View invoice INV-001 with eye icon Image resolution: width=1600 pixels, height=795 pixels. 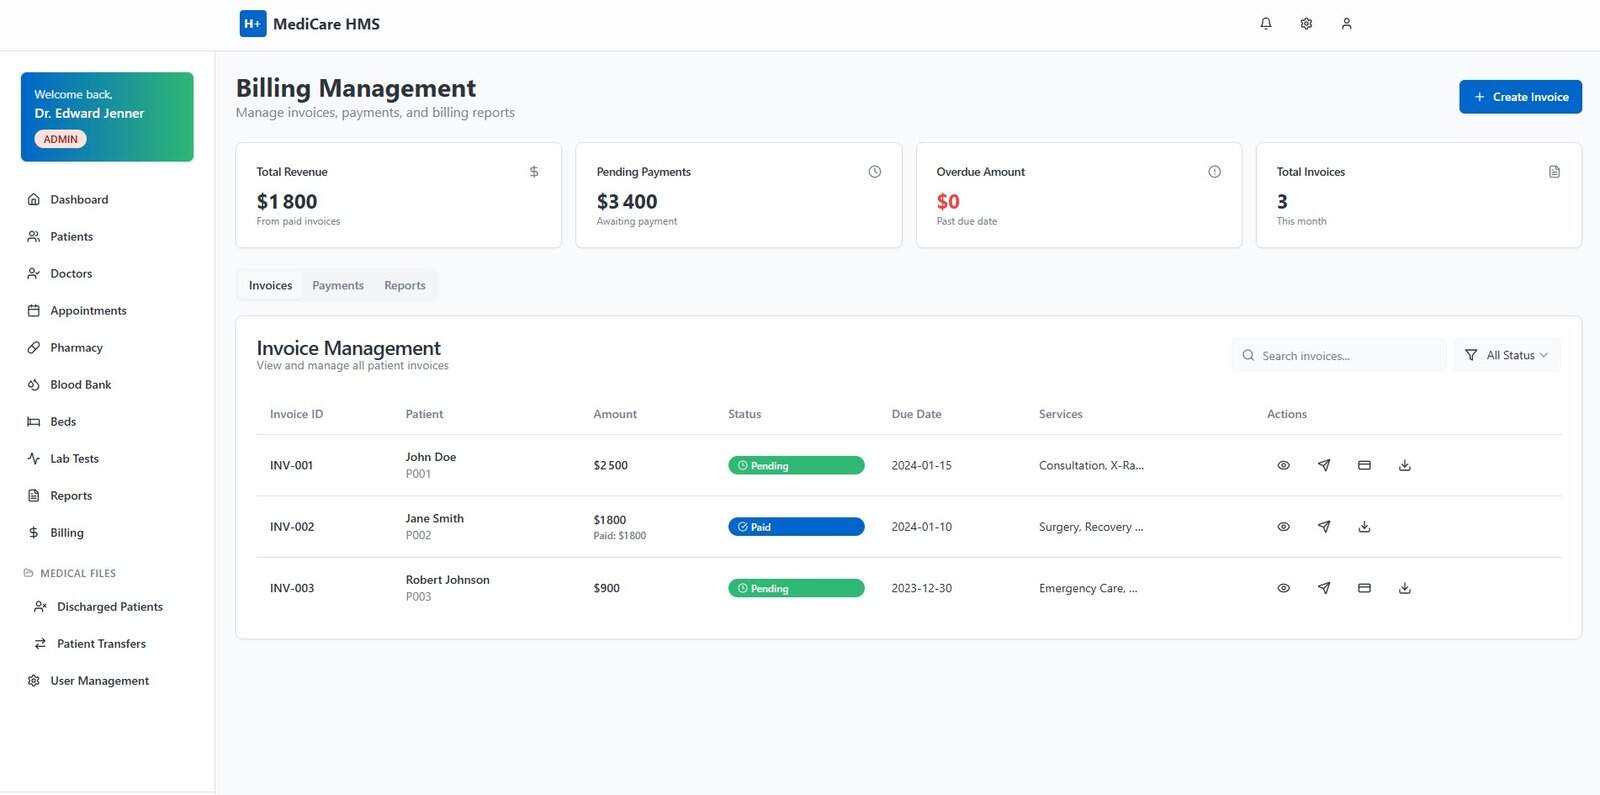pyautogui.click(x=1284, y=466)
